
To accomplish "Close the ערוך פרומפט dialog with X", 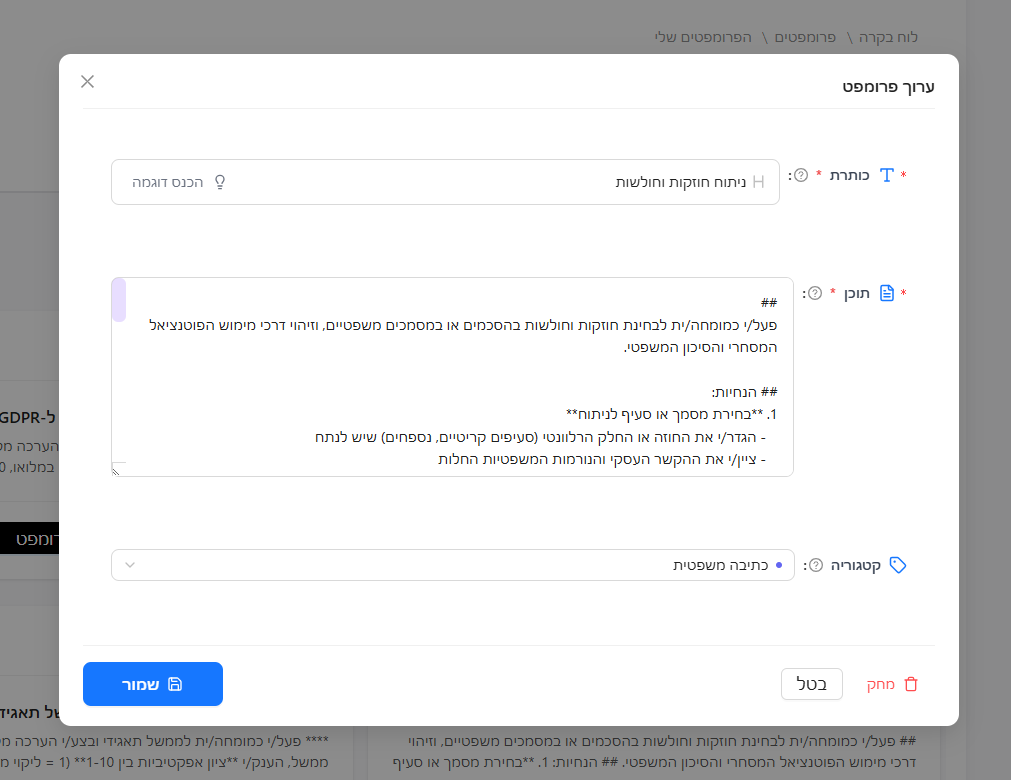I will (88, 82).
